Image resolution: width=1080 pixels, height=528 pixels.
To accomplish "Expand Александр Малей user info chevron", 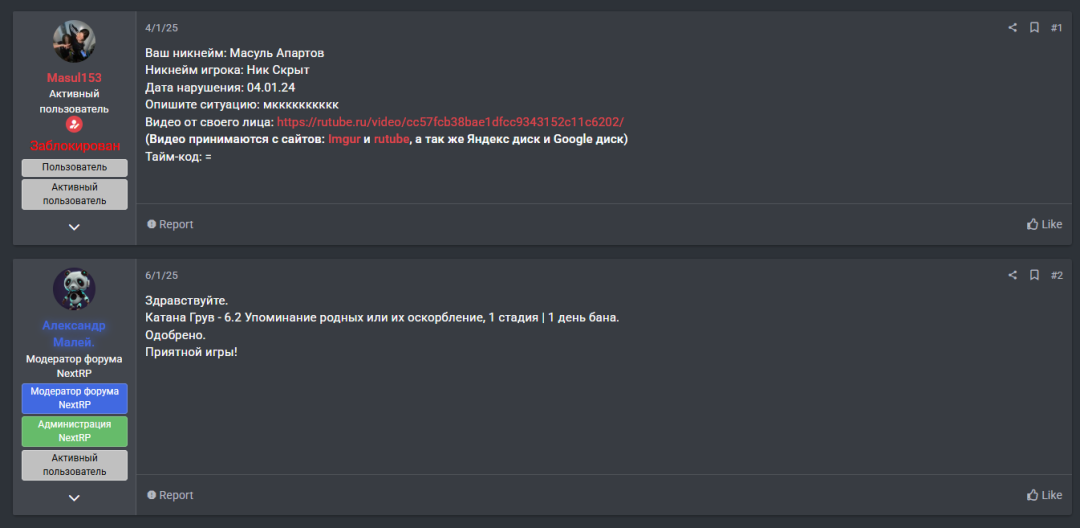I will (x=74, y=498).
